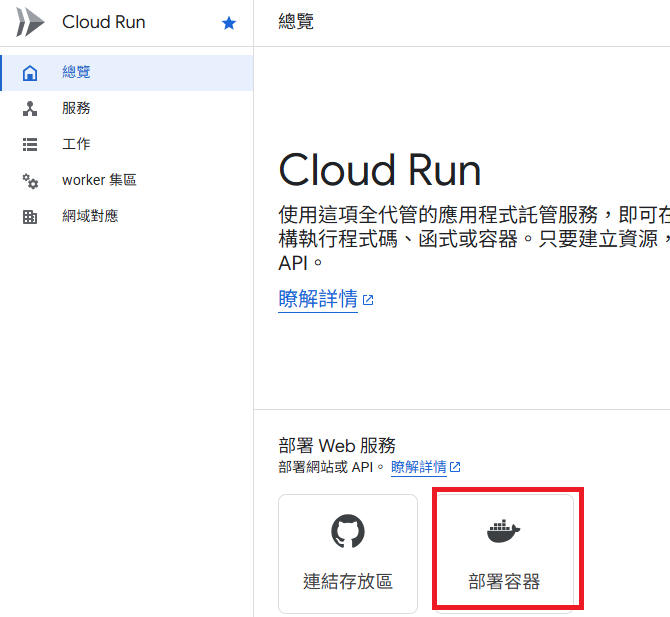Image resolution: width=670 pixels, height=617 pixels.
Task: Select 總覽 in the sidebar menu
Action: pos(76,72)
